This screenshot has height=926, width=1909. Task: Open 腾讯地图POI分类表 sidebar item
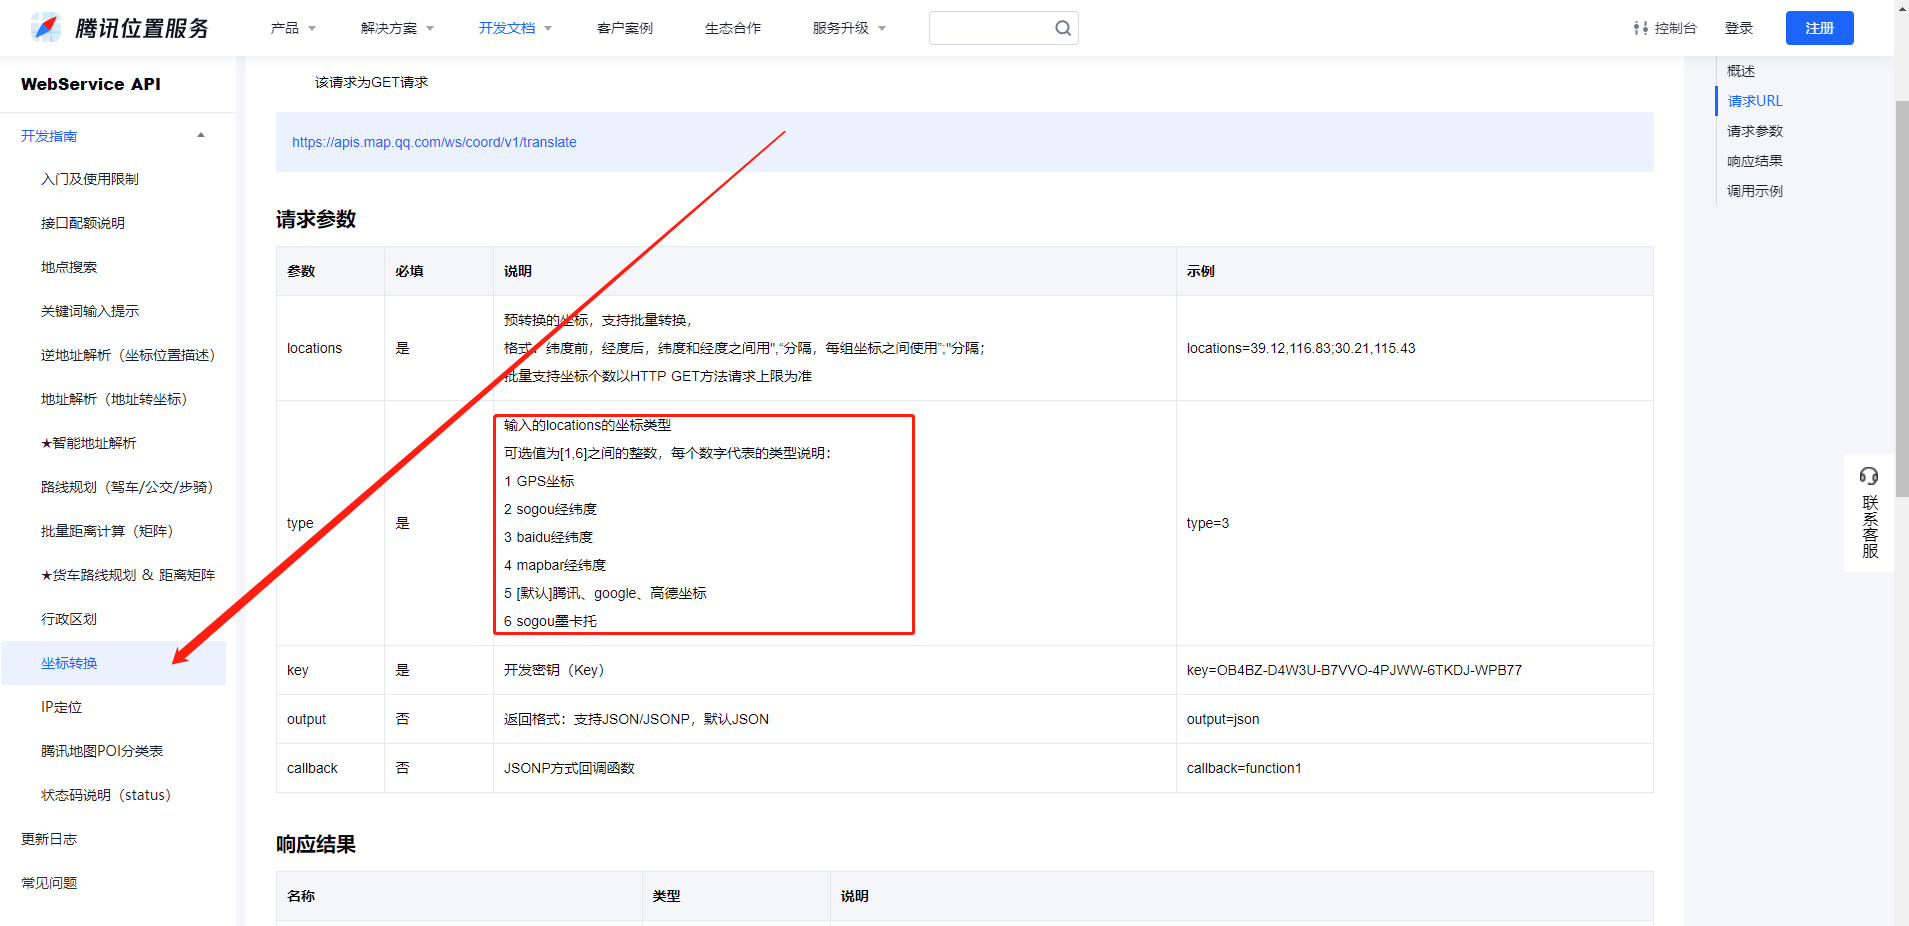click(x=102, y=751)
